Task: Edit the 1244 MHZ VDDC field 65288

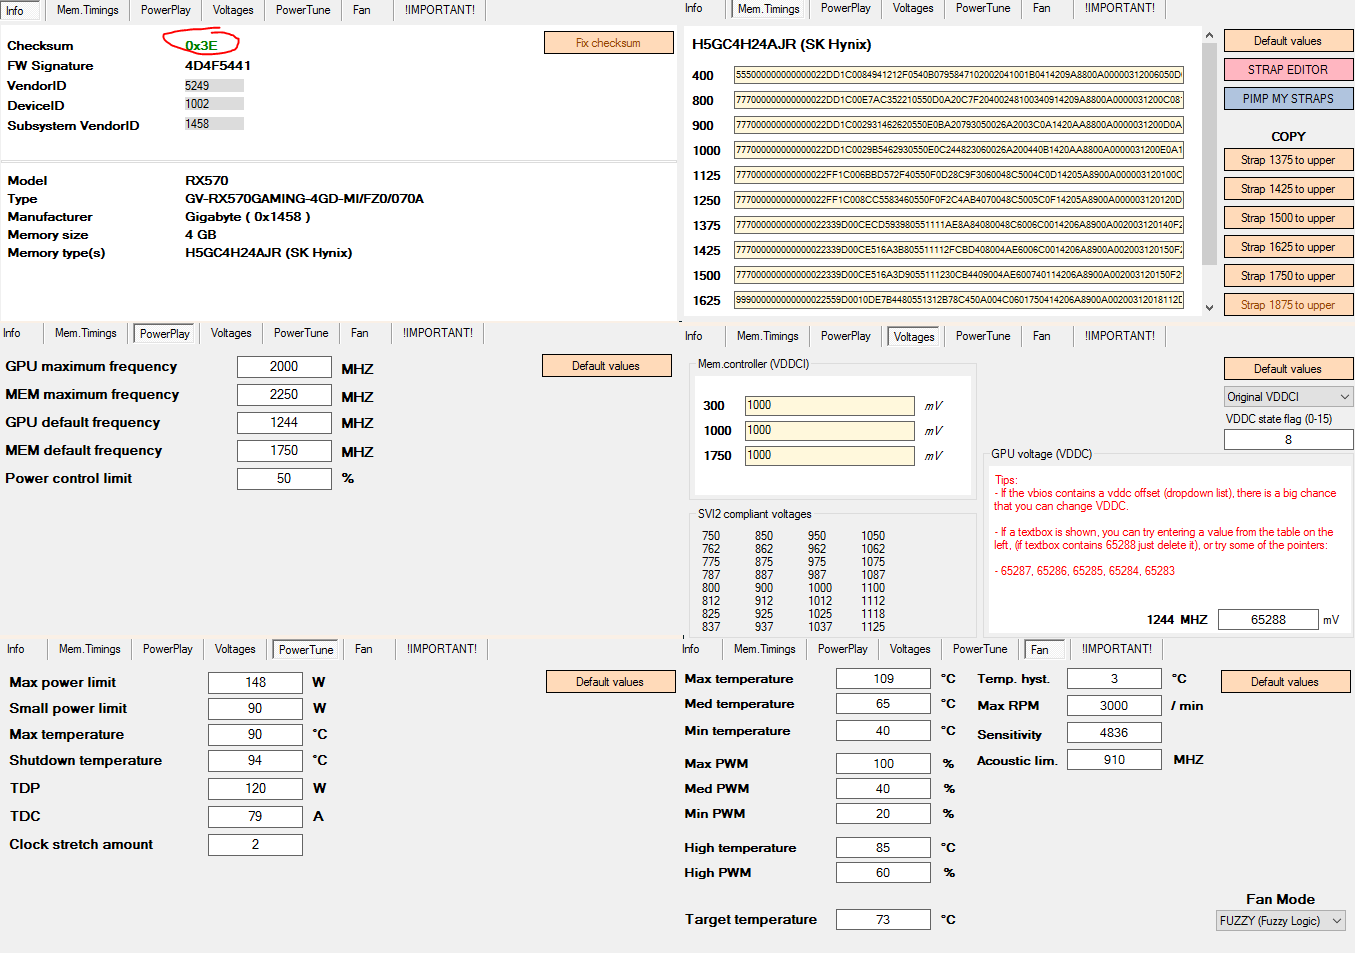Action: pos(1268,620)
